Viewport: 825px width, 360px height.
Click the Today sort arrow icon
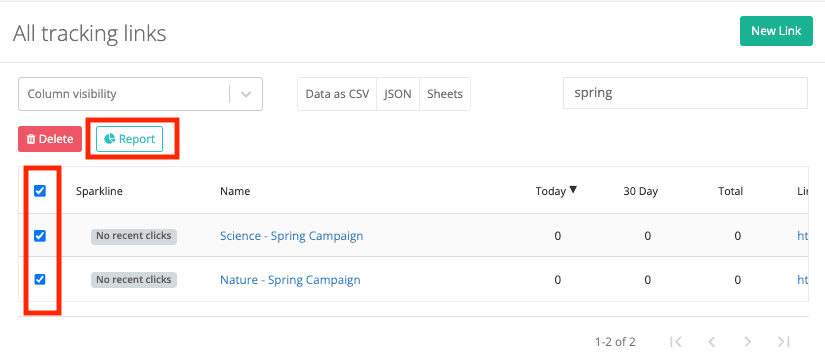tap(573, 190)
